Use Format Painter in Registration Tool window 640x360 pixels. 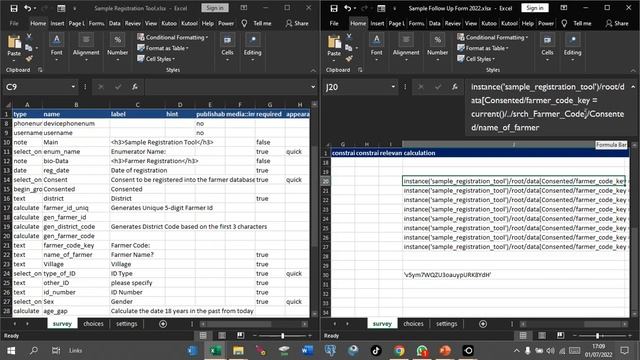(x=29, y=59)
